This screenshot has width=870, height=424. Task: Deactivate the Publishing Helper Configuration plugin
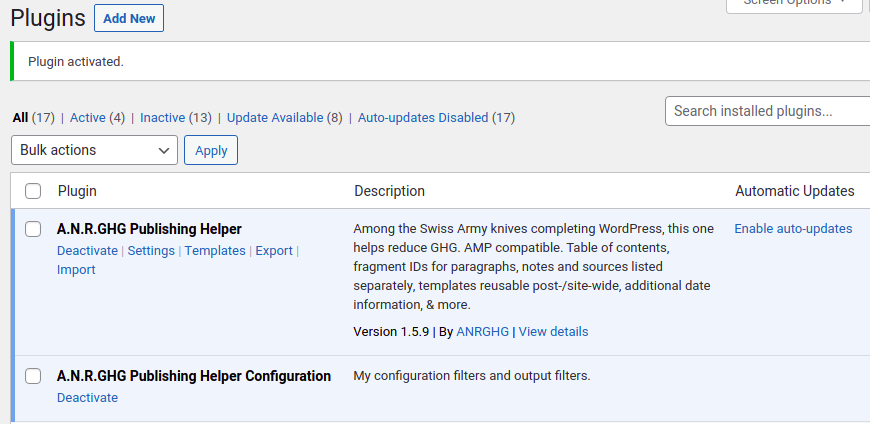pyautogui.click(x=87, y=398)
